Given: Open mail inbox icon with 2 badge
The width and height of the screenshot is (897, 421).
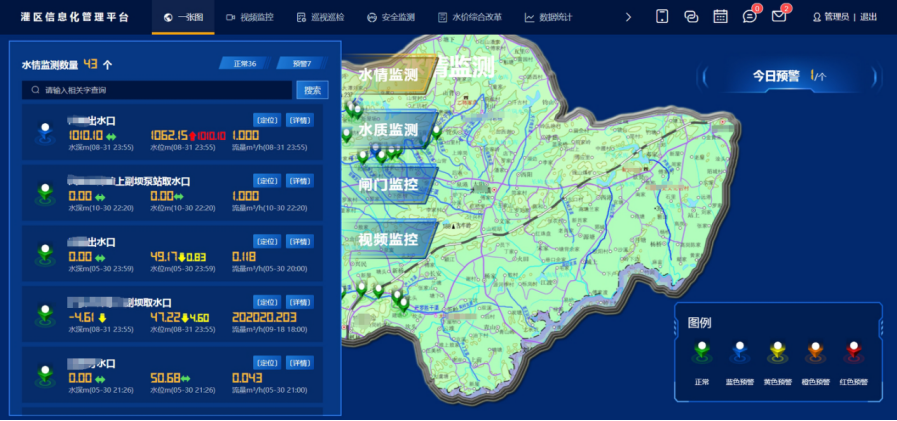Looking at the screenshot, I should [779, 16].
